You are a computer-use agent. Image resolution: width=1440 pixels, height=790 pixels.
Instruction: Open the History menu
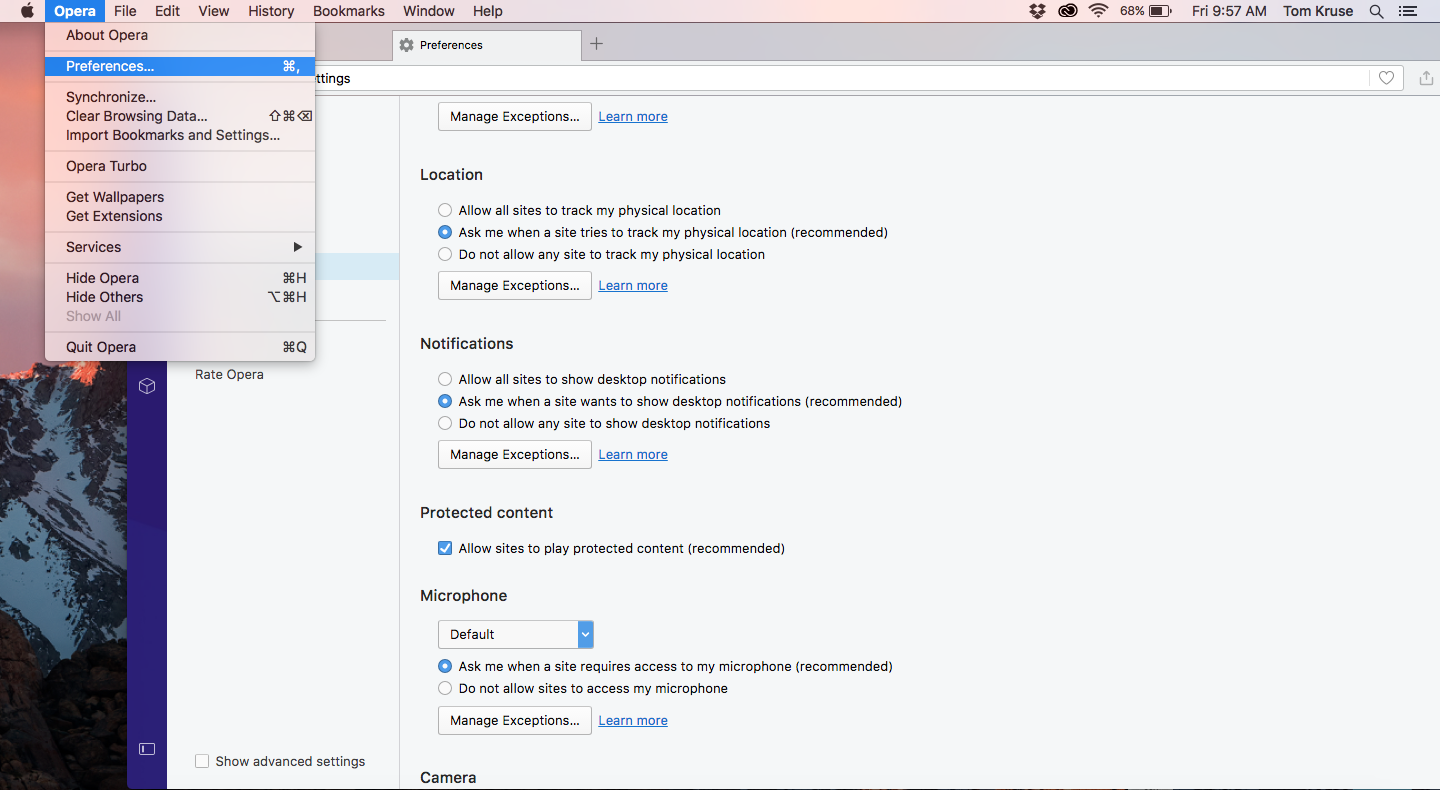tap(271, 11)
